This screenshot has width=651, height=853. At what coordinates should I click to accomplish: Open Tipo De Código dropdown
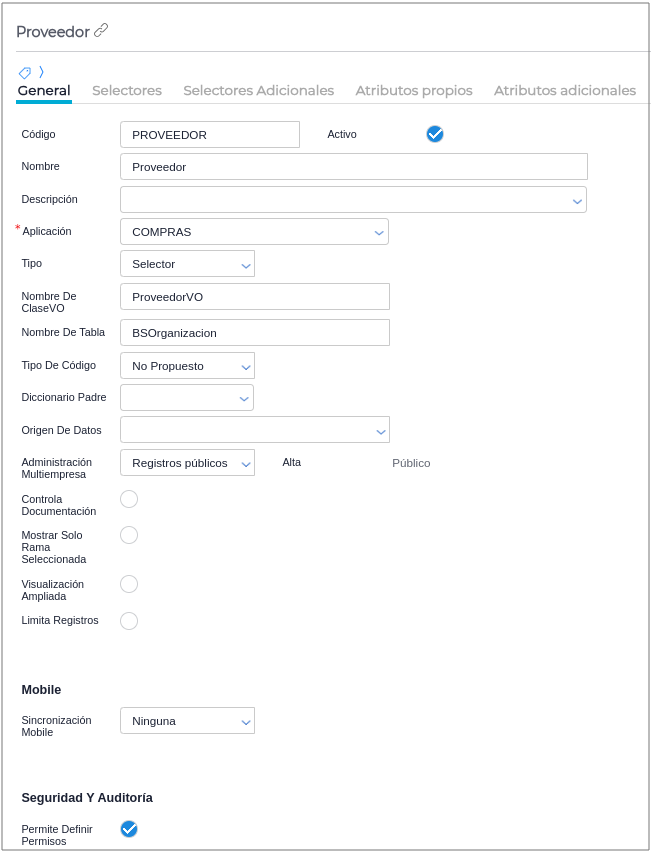[x=245, y=367]
